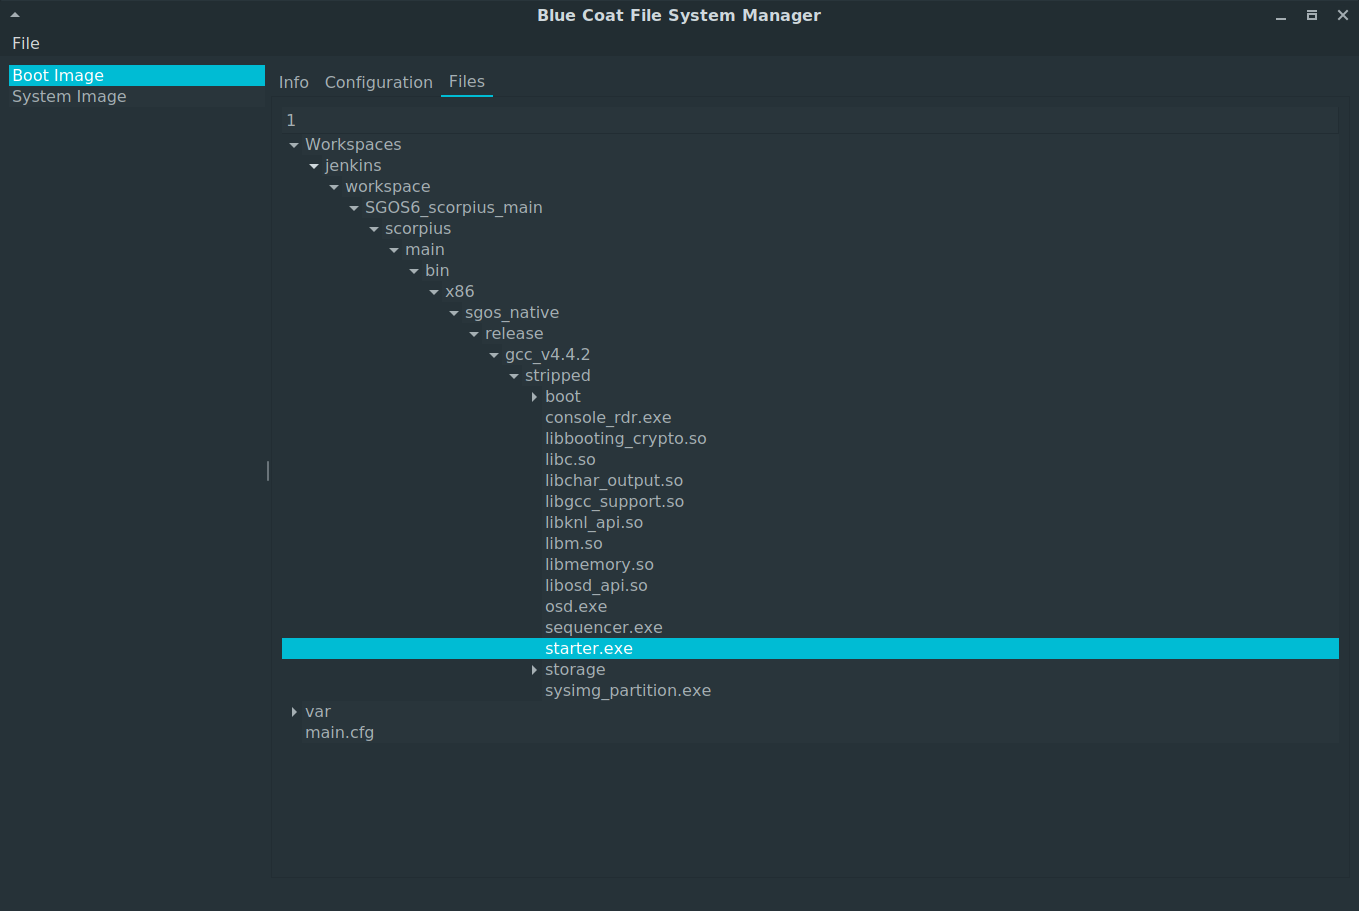Collapse the sgos_native folder arrow
This screenshot has height=911, width=1359.
click(x=454, y=313)
